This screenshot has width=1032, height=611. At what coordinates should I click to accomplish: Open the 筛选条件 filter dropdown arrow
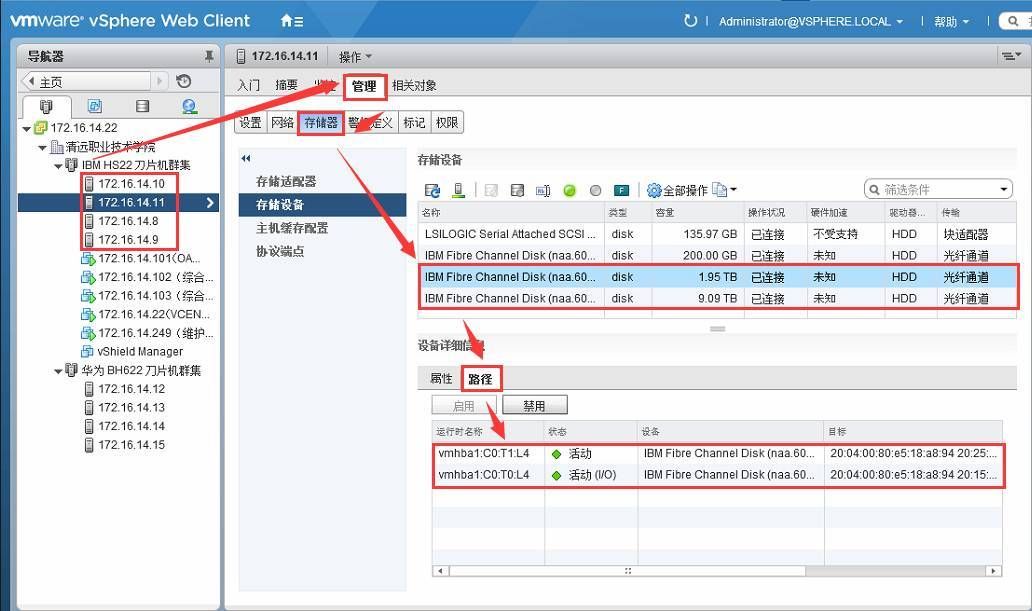pos(1004,190)
